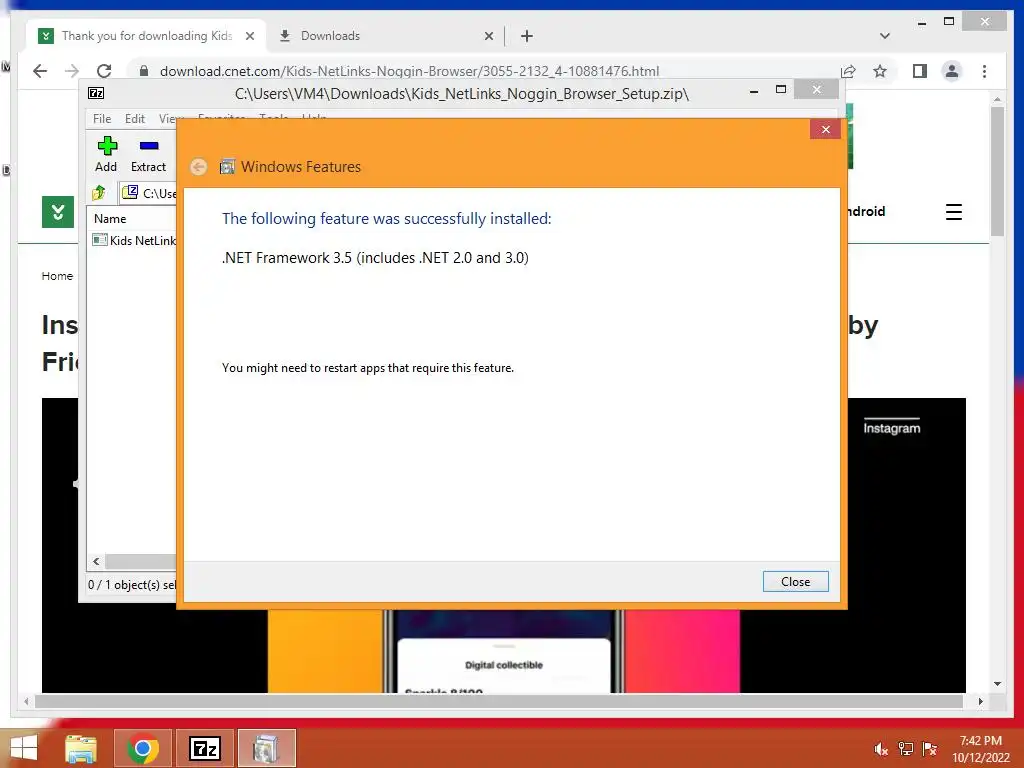This screenshot has width=1024, height=768.
Task: Open the Windows Start button
Action: click(24, 748)
